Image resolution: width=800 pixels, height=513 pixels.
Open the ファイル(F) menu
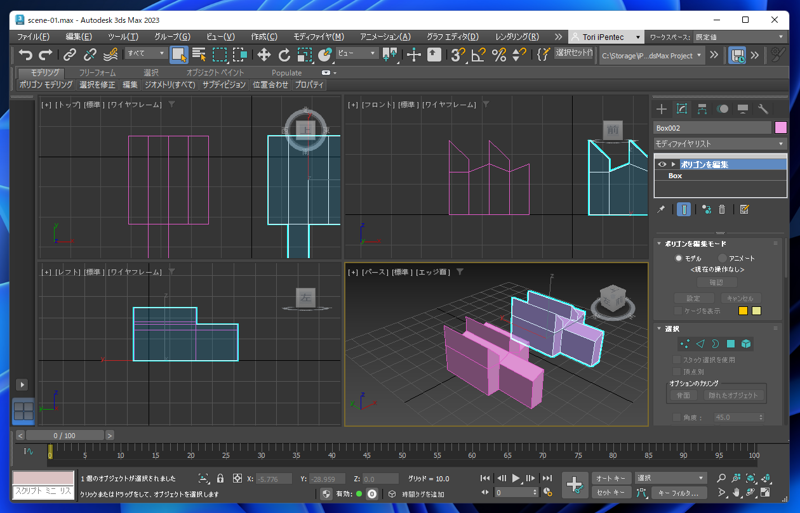(33, 37)
